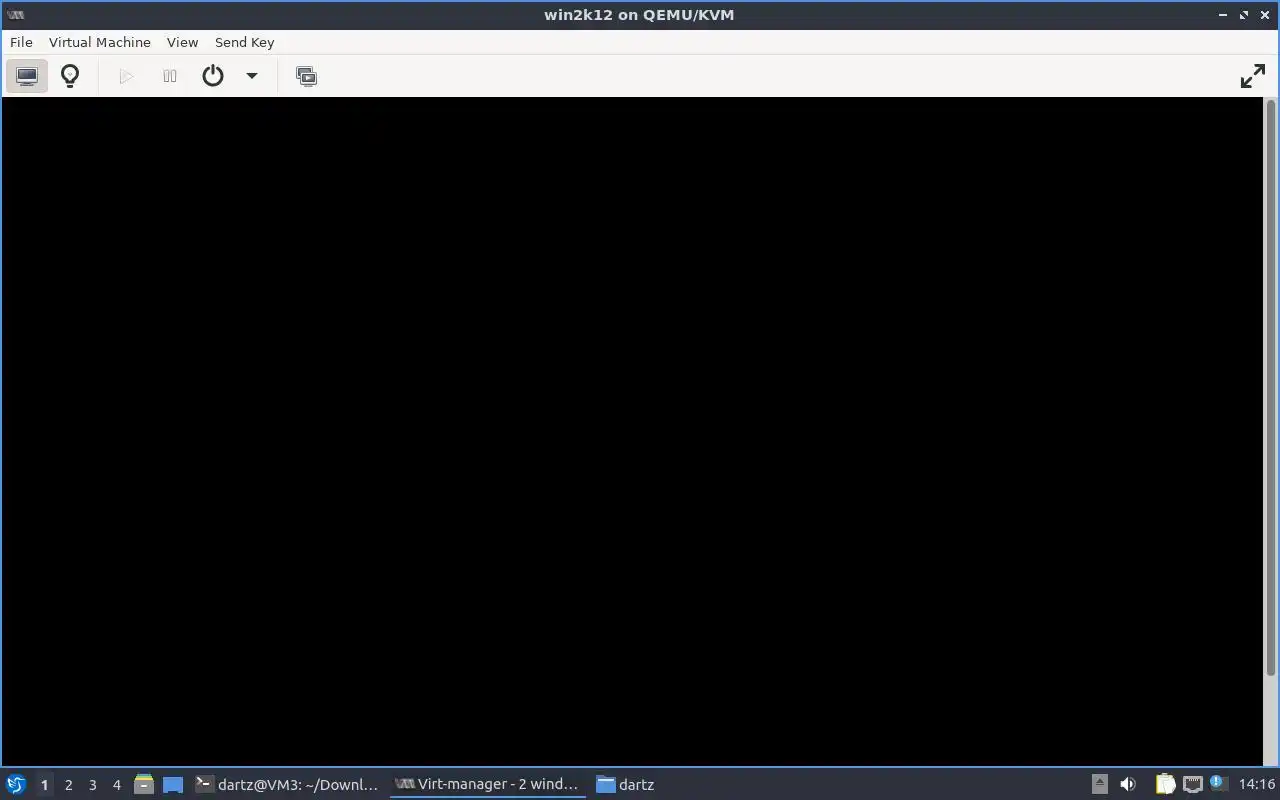1280x800 pixels.
Task: Open the update notifier tray icon
Action: coord(1217,783)
